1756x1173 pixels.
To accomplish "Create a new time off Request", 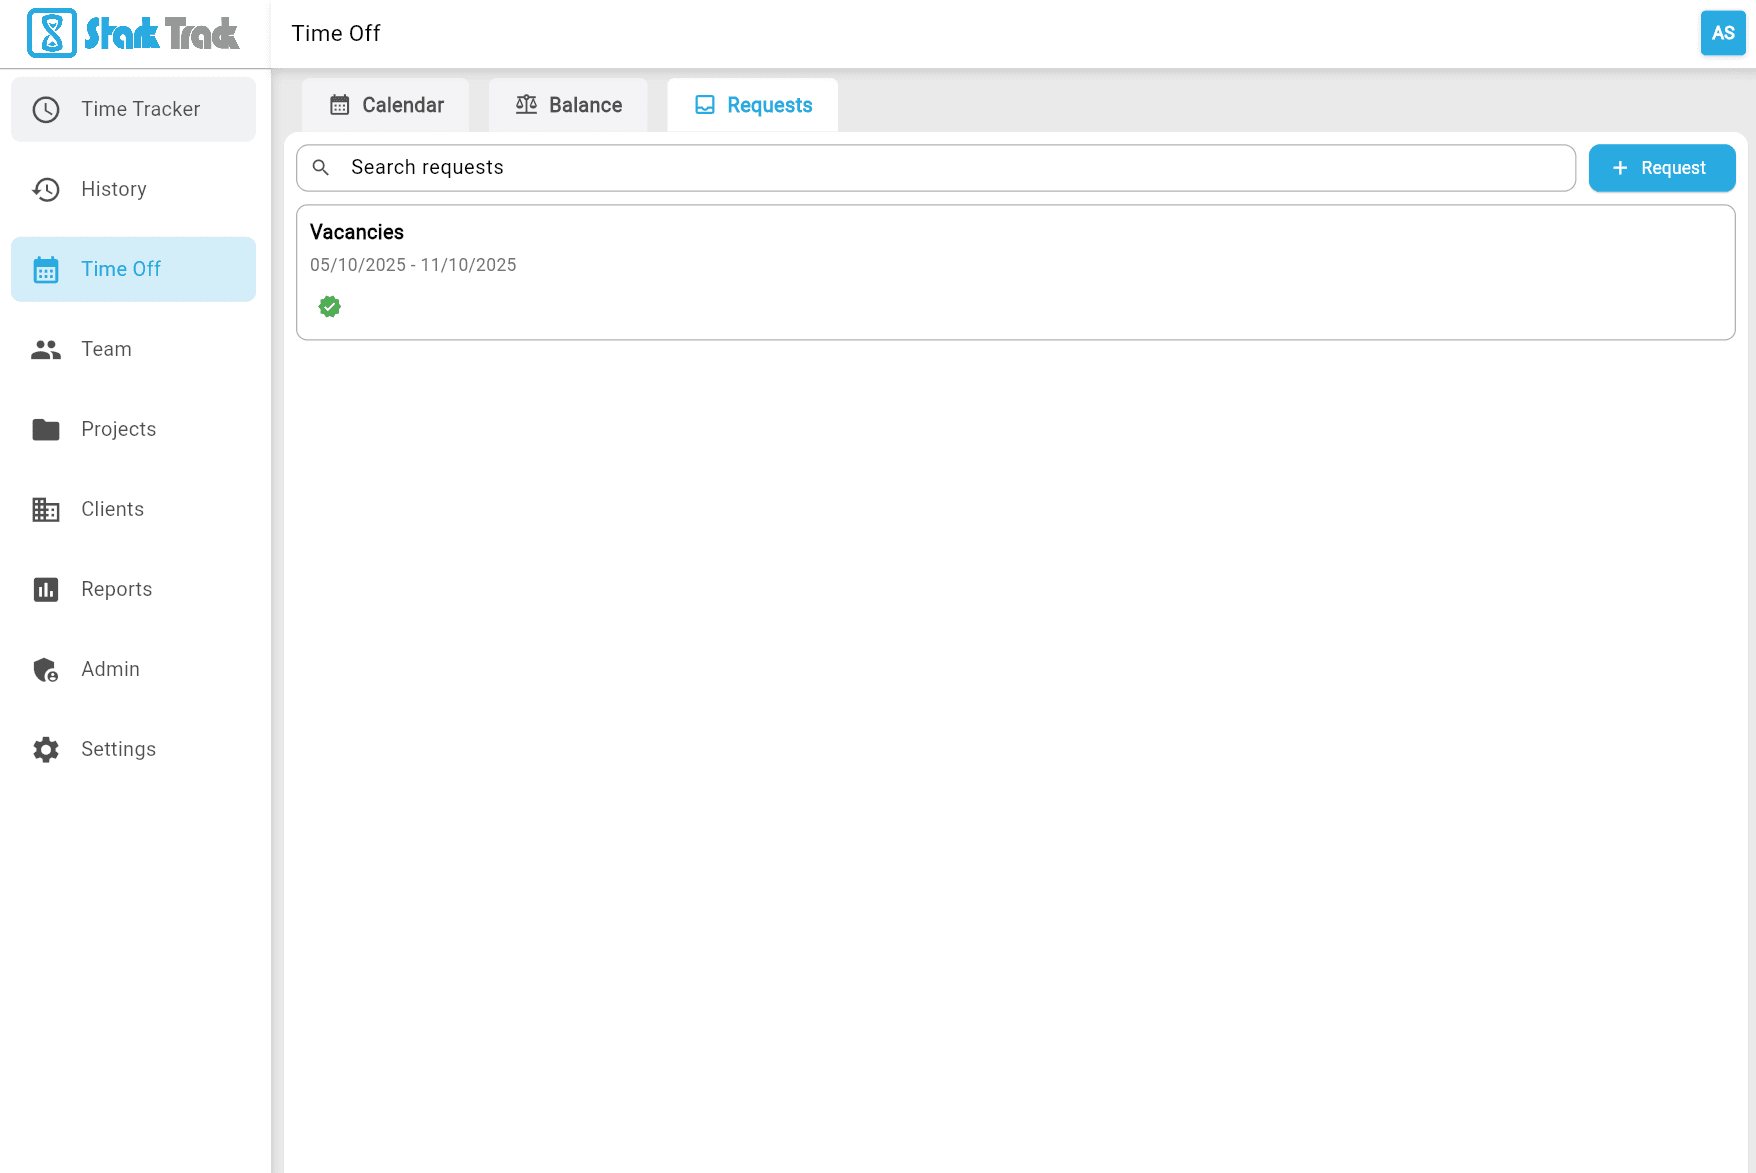I will [x=1661, y=168].
